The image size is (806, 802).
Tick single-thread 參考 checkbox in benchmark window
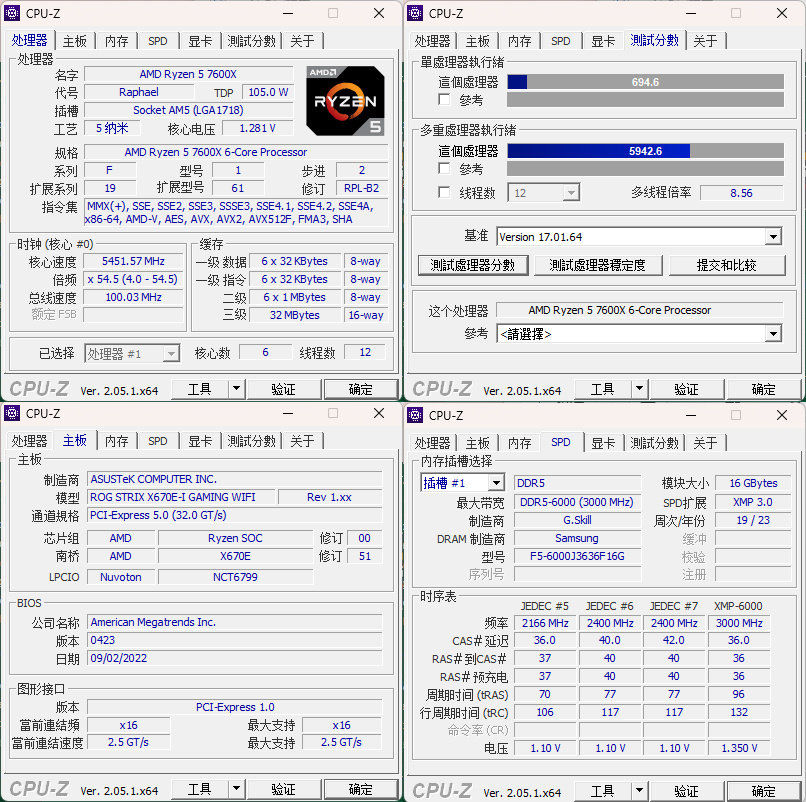pos(444,99)
